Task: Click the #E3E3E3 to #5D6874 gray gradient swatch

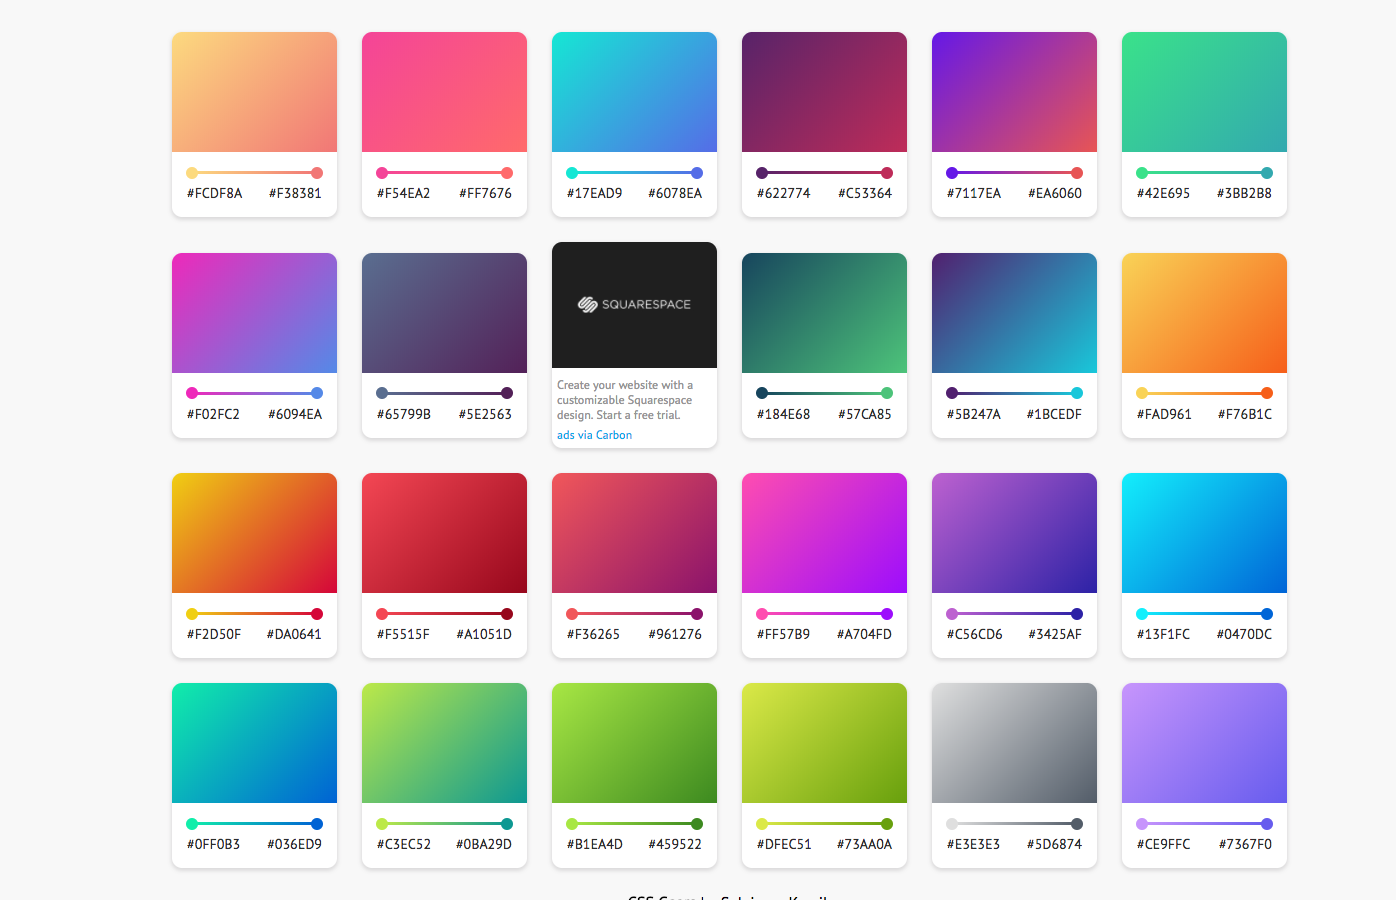Action: [x=1014, y=743]
